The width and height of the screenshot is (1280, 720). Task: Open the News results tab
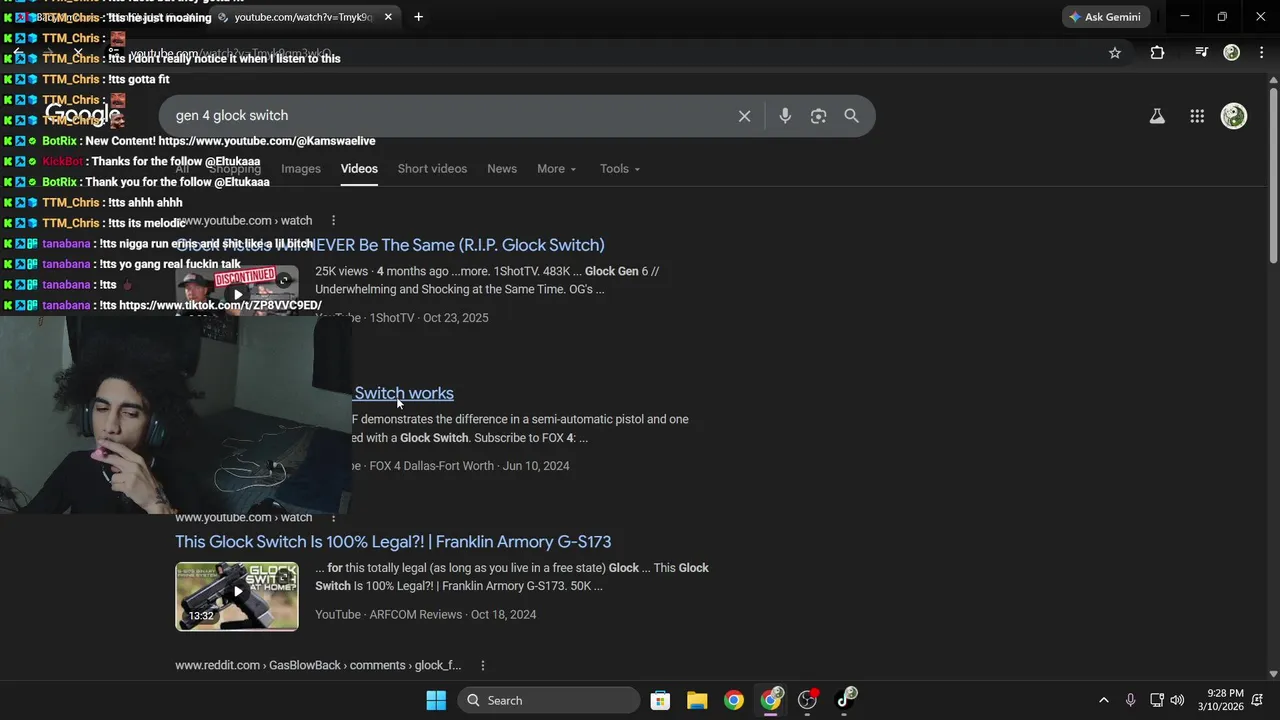tap(502, 169)
